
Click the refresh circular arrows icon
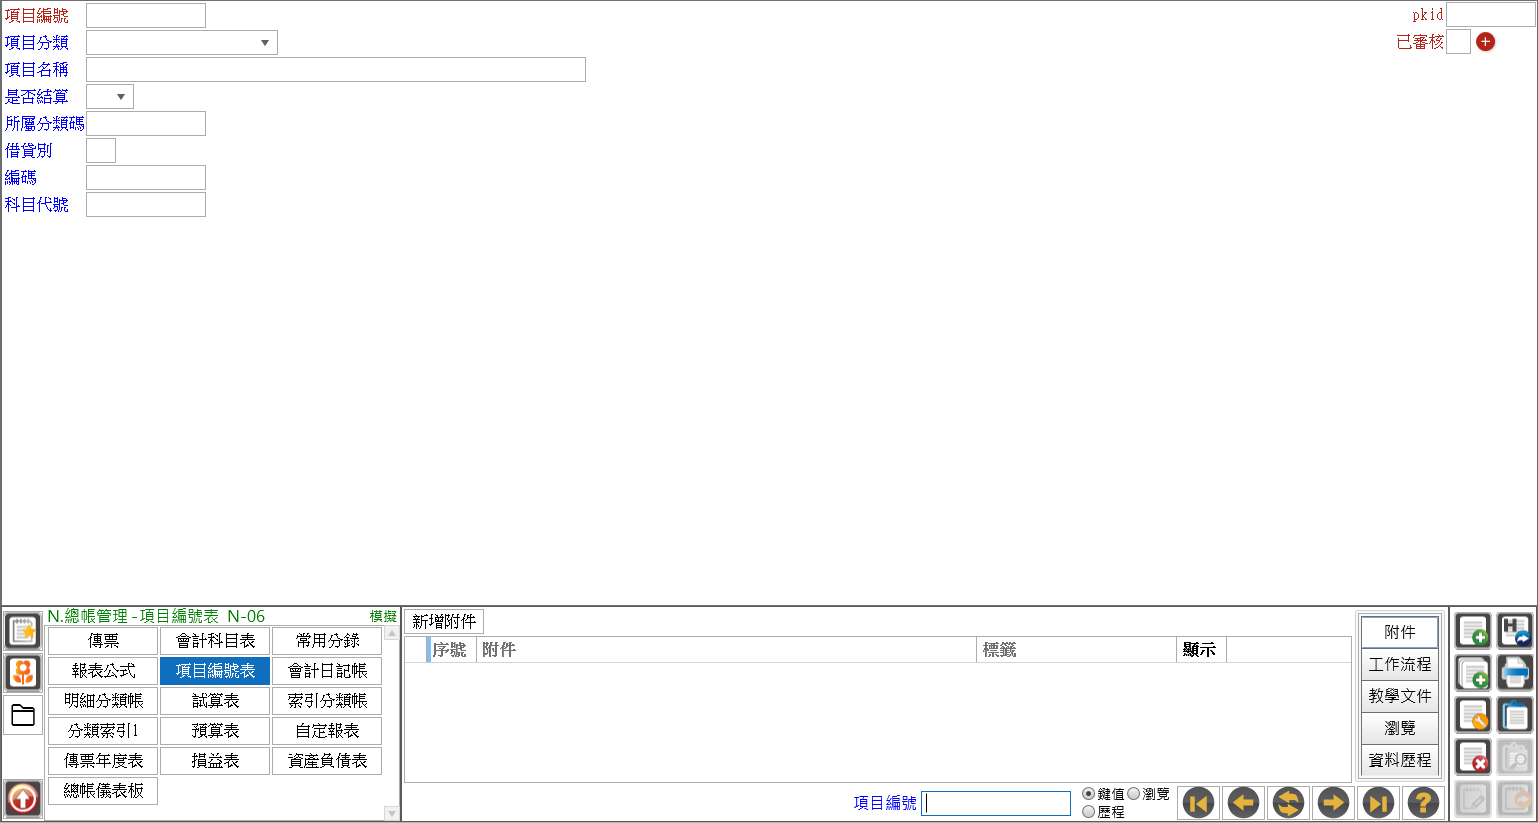pyautogui.click(x=1288, y=802)
